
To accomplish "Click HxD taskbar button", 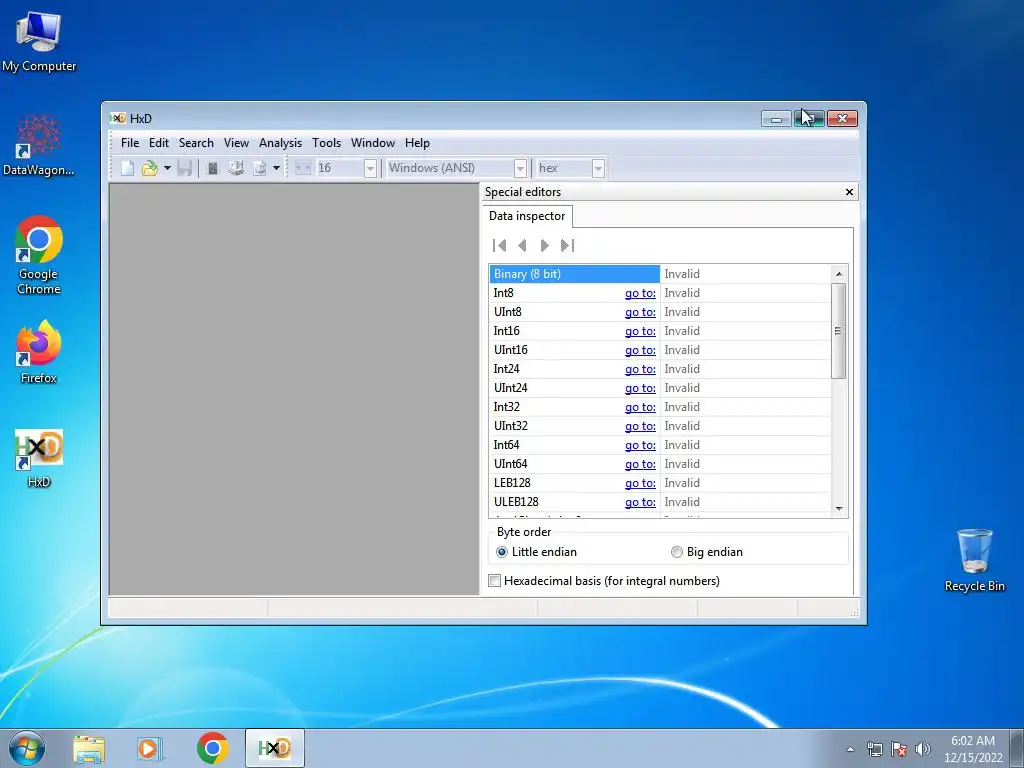I will point(274,748).
